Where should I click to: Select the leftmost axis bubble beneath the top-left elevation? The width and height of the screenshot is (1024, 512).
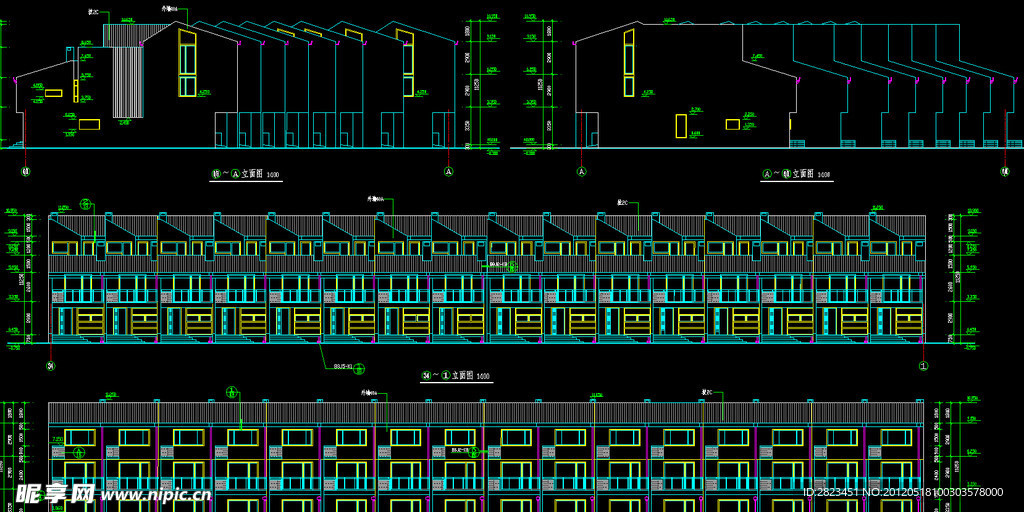pos(25,172)
